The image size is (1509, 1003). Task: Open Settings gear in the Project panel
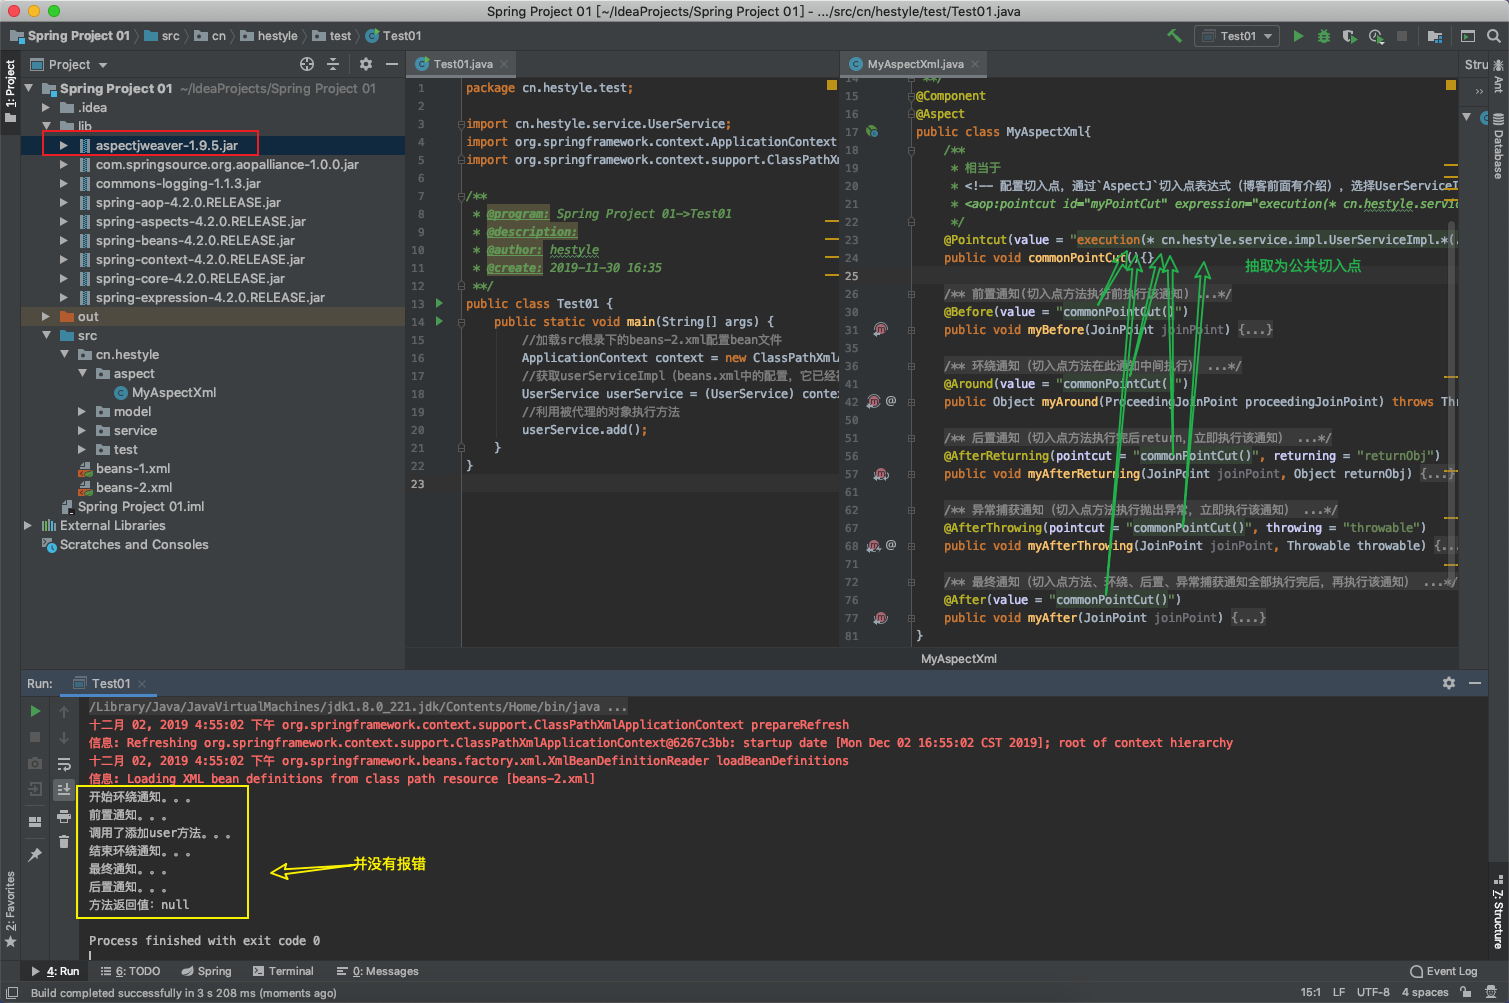tap(364, 64)
